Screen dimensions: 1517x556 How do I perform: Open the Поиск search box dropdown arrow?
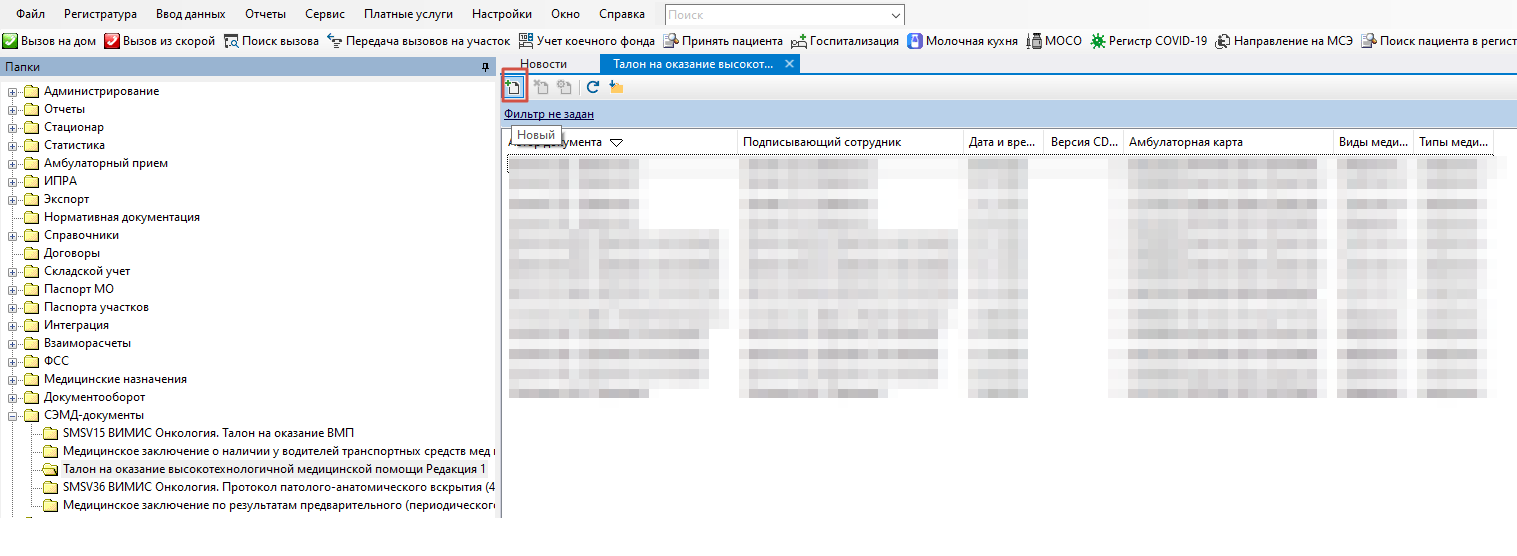coord(894,15)
